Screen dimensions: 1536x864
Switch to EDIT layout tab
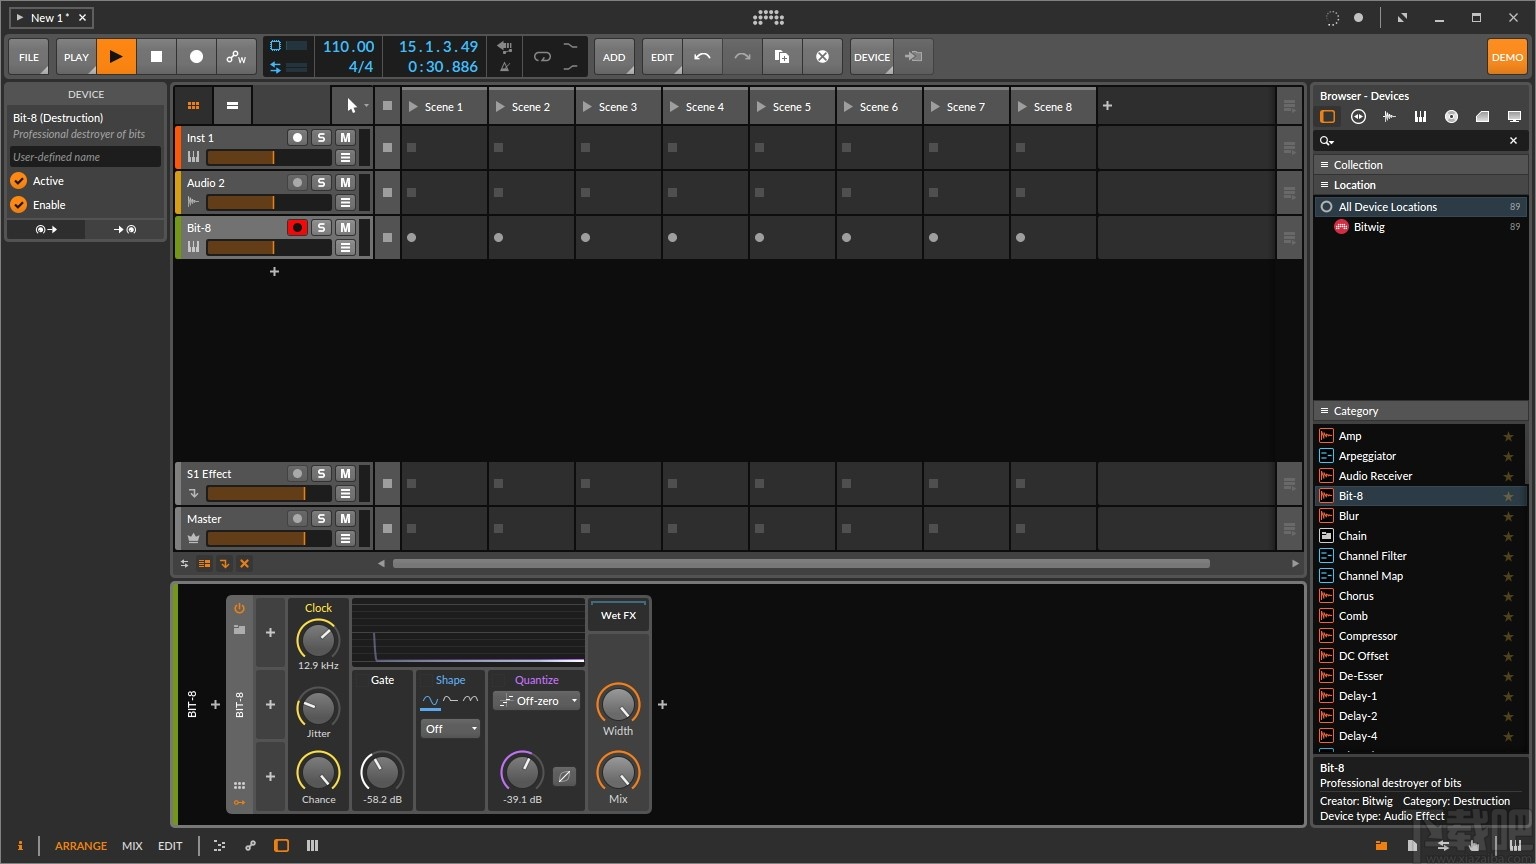(170, 846)
